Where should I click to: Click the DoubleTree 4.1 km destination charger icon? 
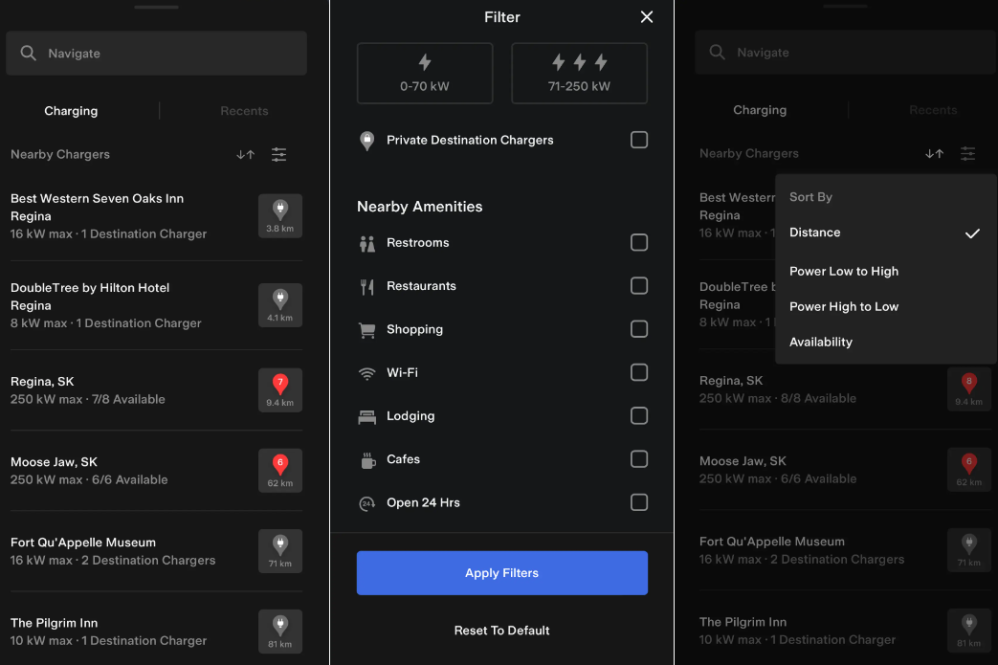[x=280, y=305]
